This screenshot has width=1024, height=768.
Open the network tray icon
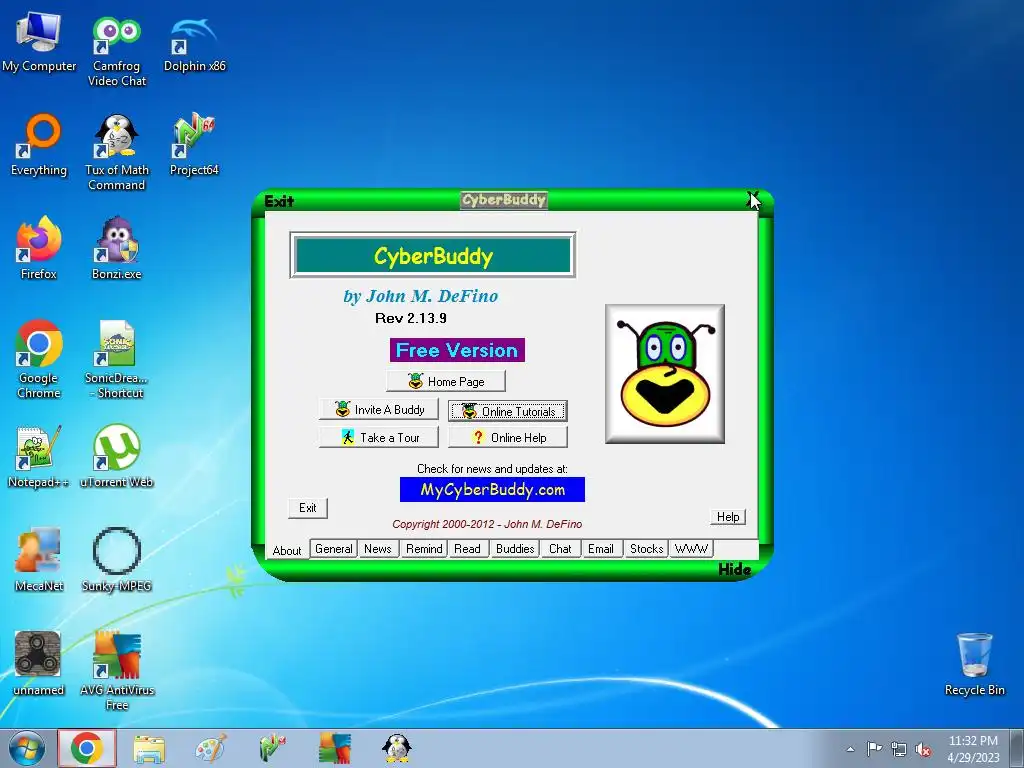pyautogui.click(x=899, y=750)
